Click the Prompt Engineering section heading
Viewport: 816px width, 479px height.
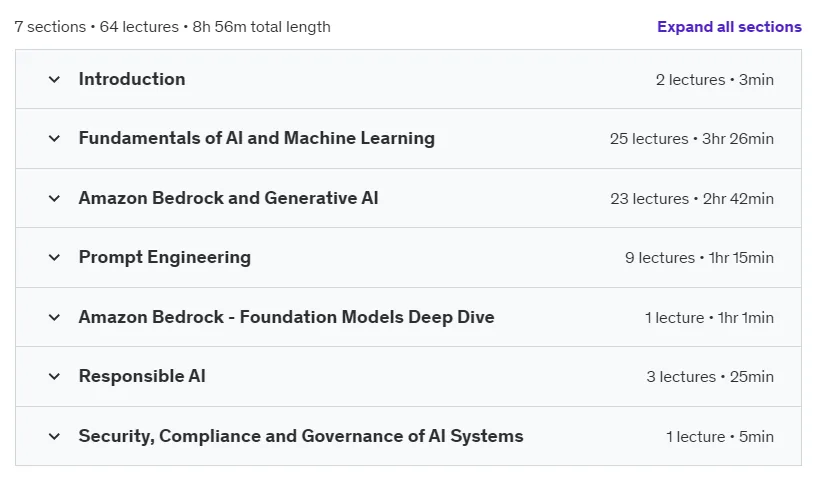[164, 257]
